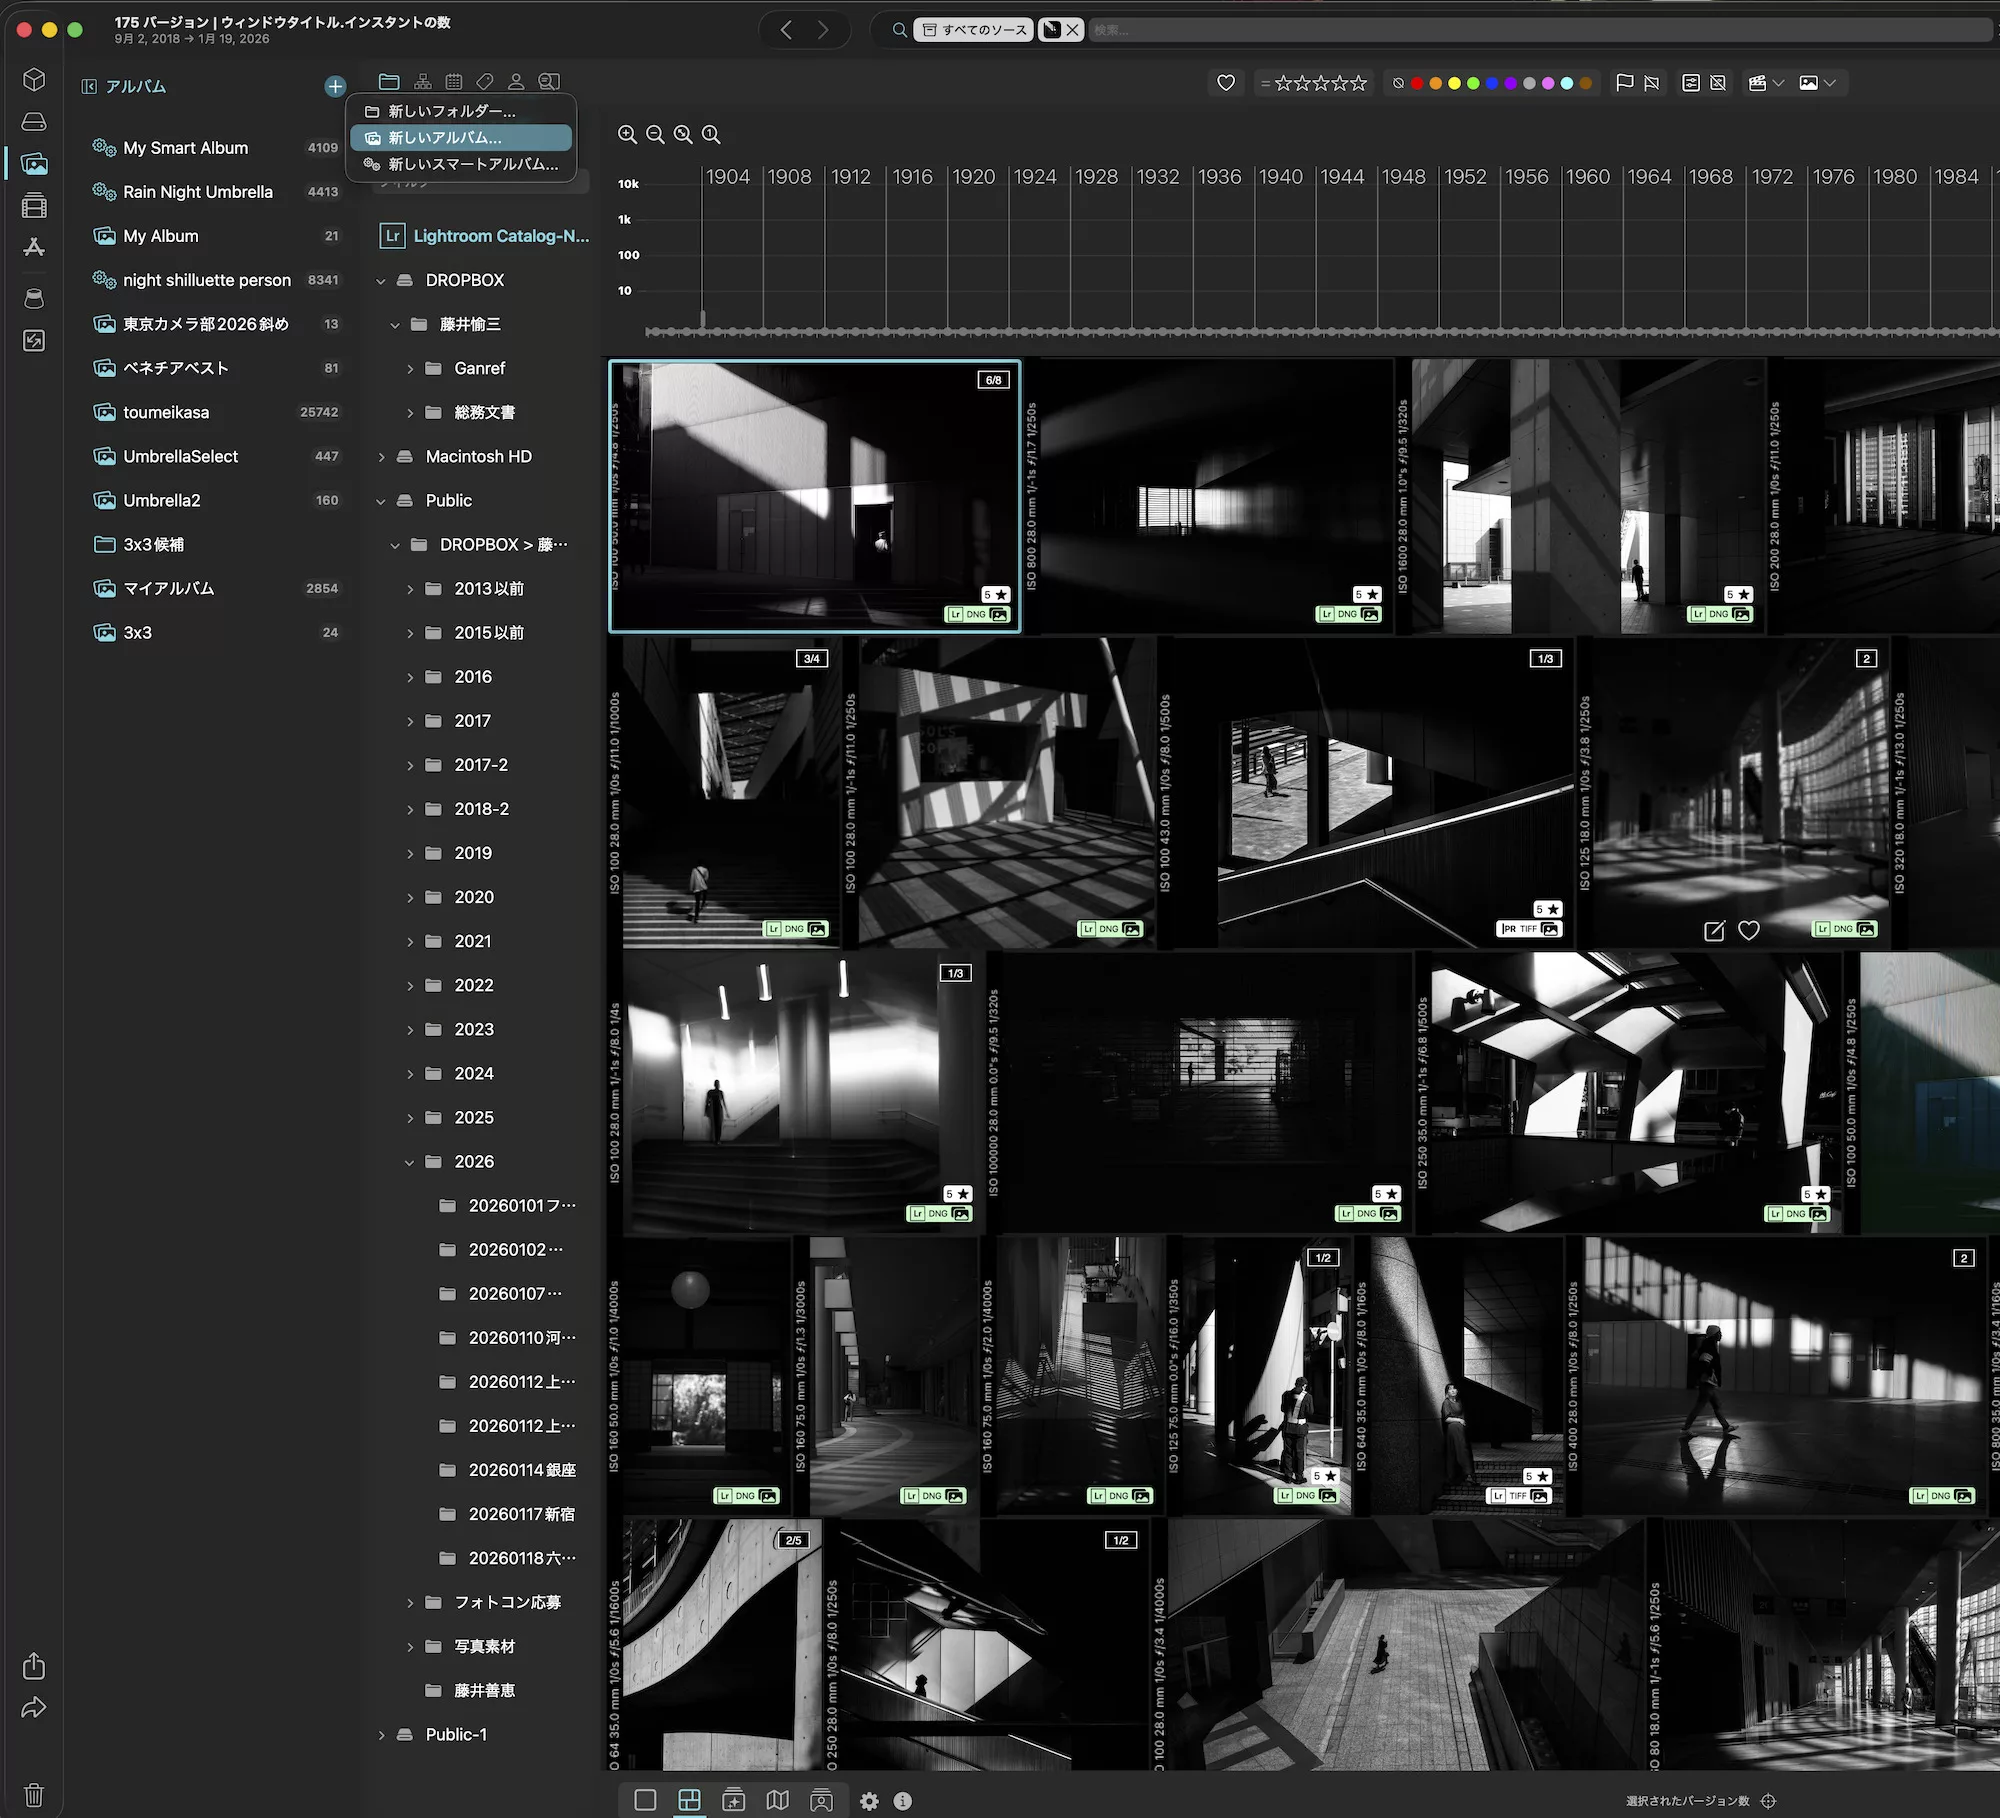The width and height of the screenshot is (2000, 1818).
Task: Open the people view icon
Action: pos(821,1800)
